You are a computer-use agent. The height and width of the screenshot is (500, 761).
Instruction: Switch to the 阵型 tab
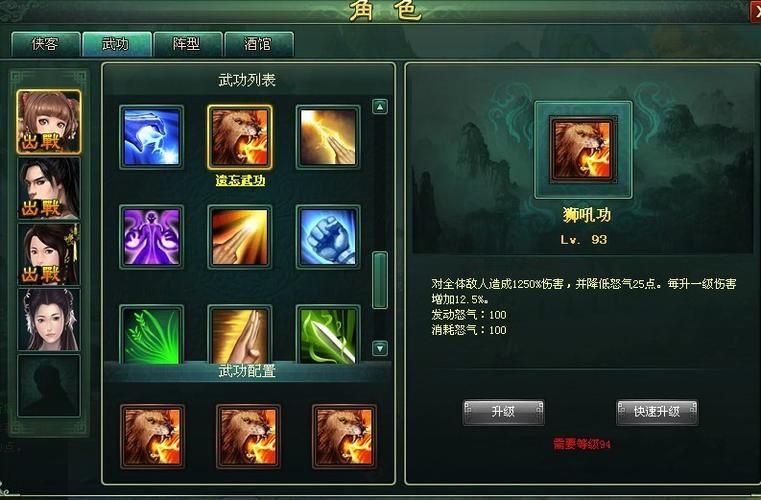(x=187, y=44)
